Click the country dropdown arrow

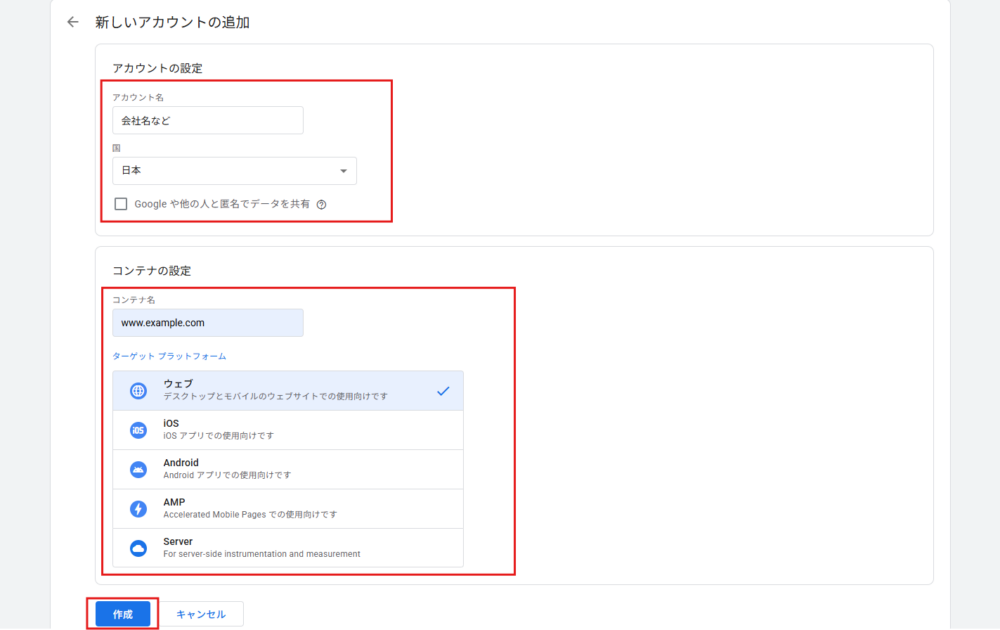click(343, 171)
